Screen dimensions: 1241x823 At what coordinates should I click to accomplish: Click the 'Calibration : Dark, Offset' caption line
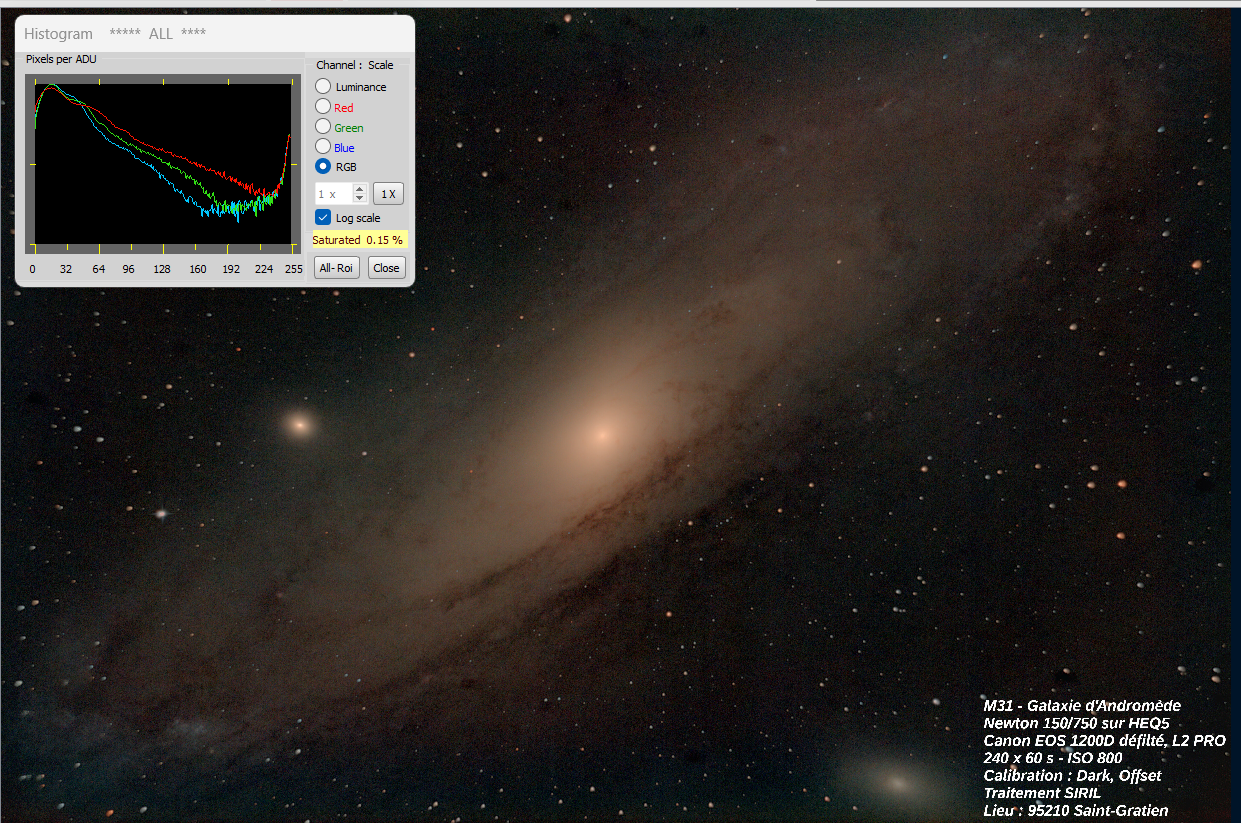click(1072, 776)
